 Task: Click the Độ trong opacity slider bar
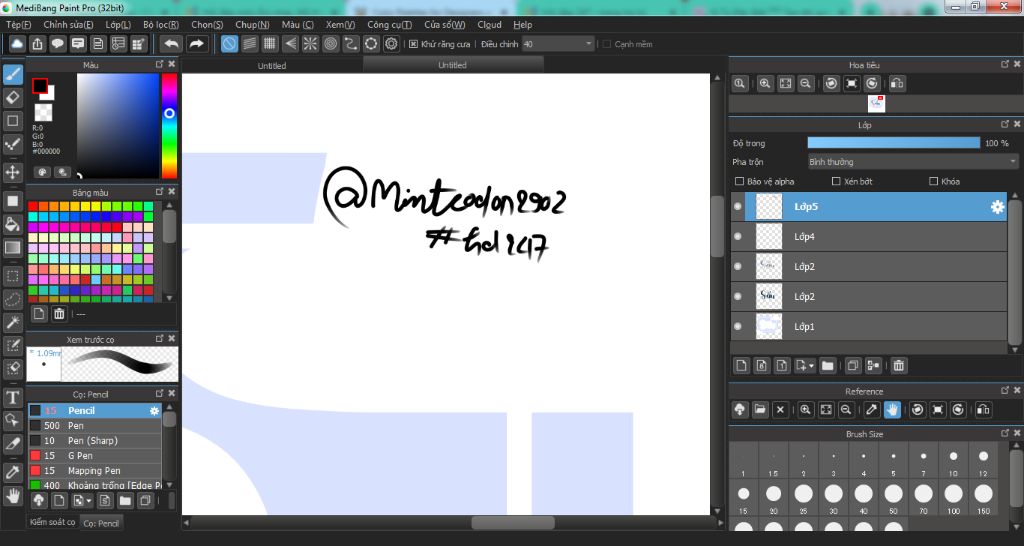(893, 143)
